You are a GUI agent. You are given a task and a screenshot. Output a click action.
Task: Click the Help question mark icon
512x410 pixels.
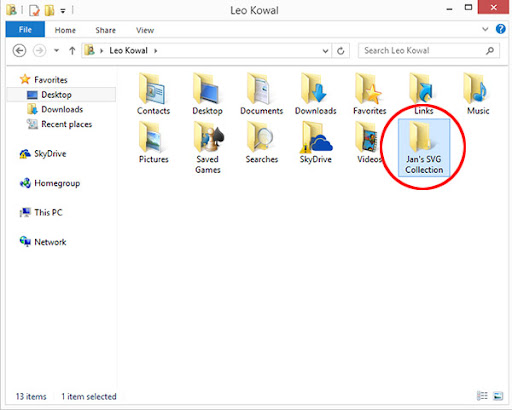pyautogui.click(x=500, y=29)
